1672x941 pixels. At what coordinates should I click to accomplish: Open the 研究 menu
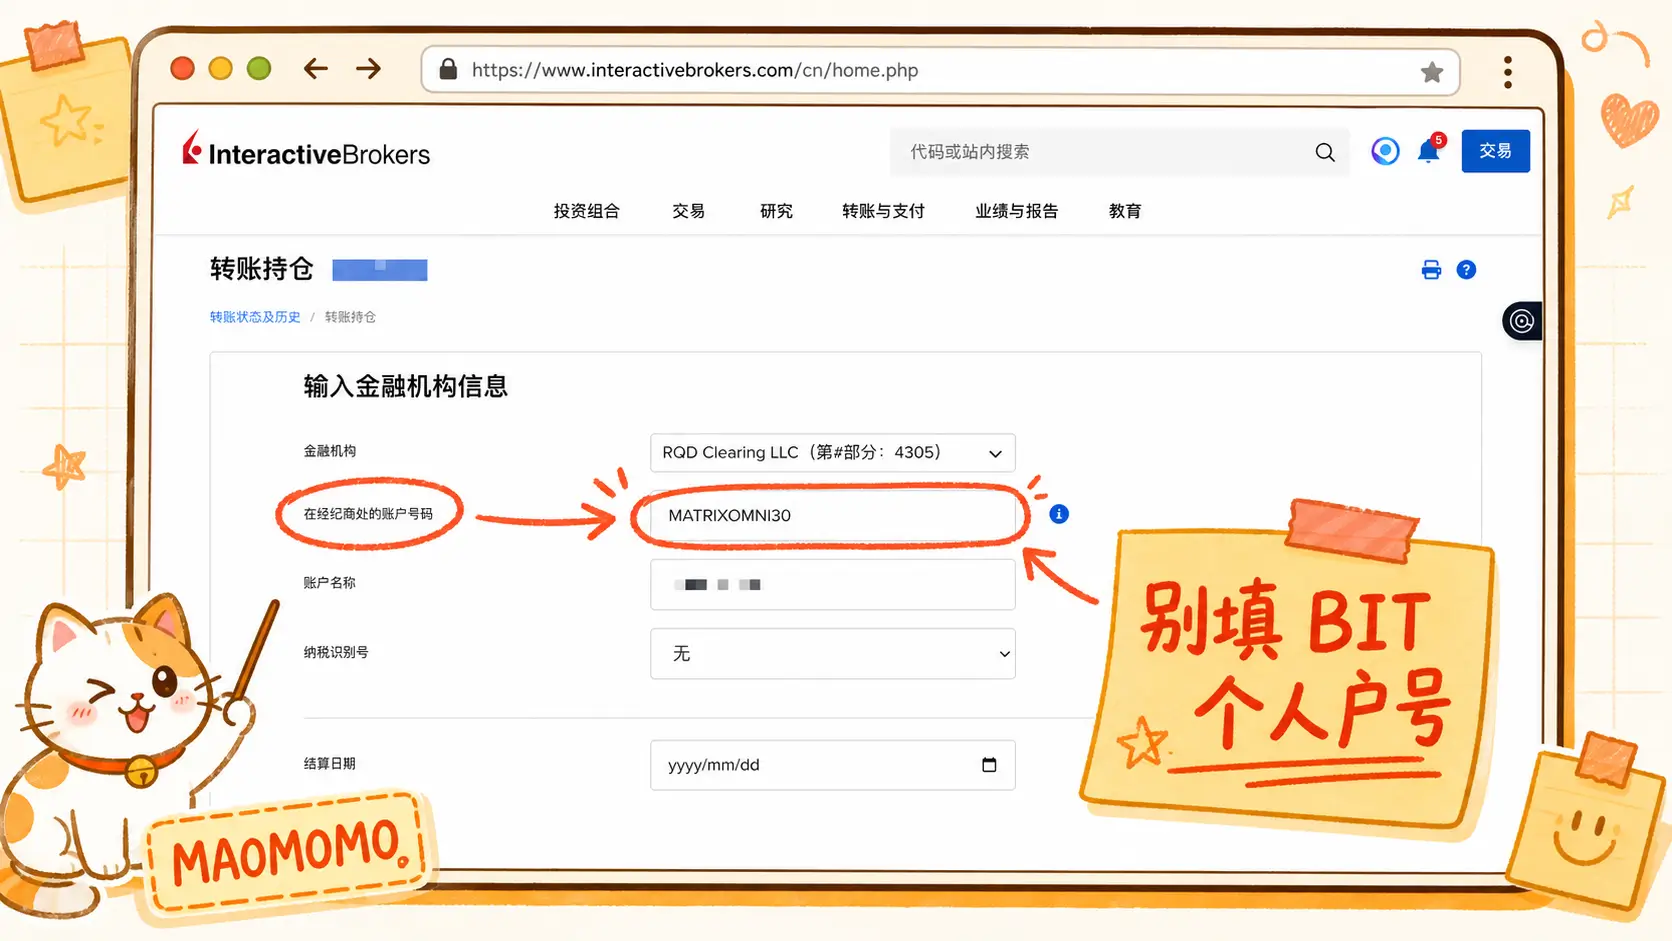click(x=776, y=211)
